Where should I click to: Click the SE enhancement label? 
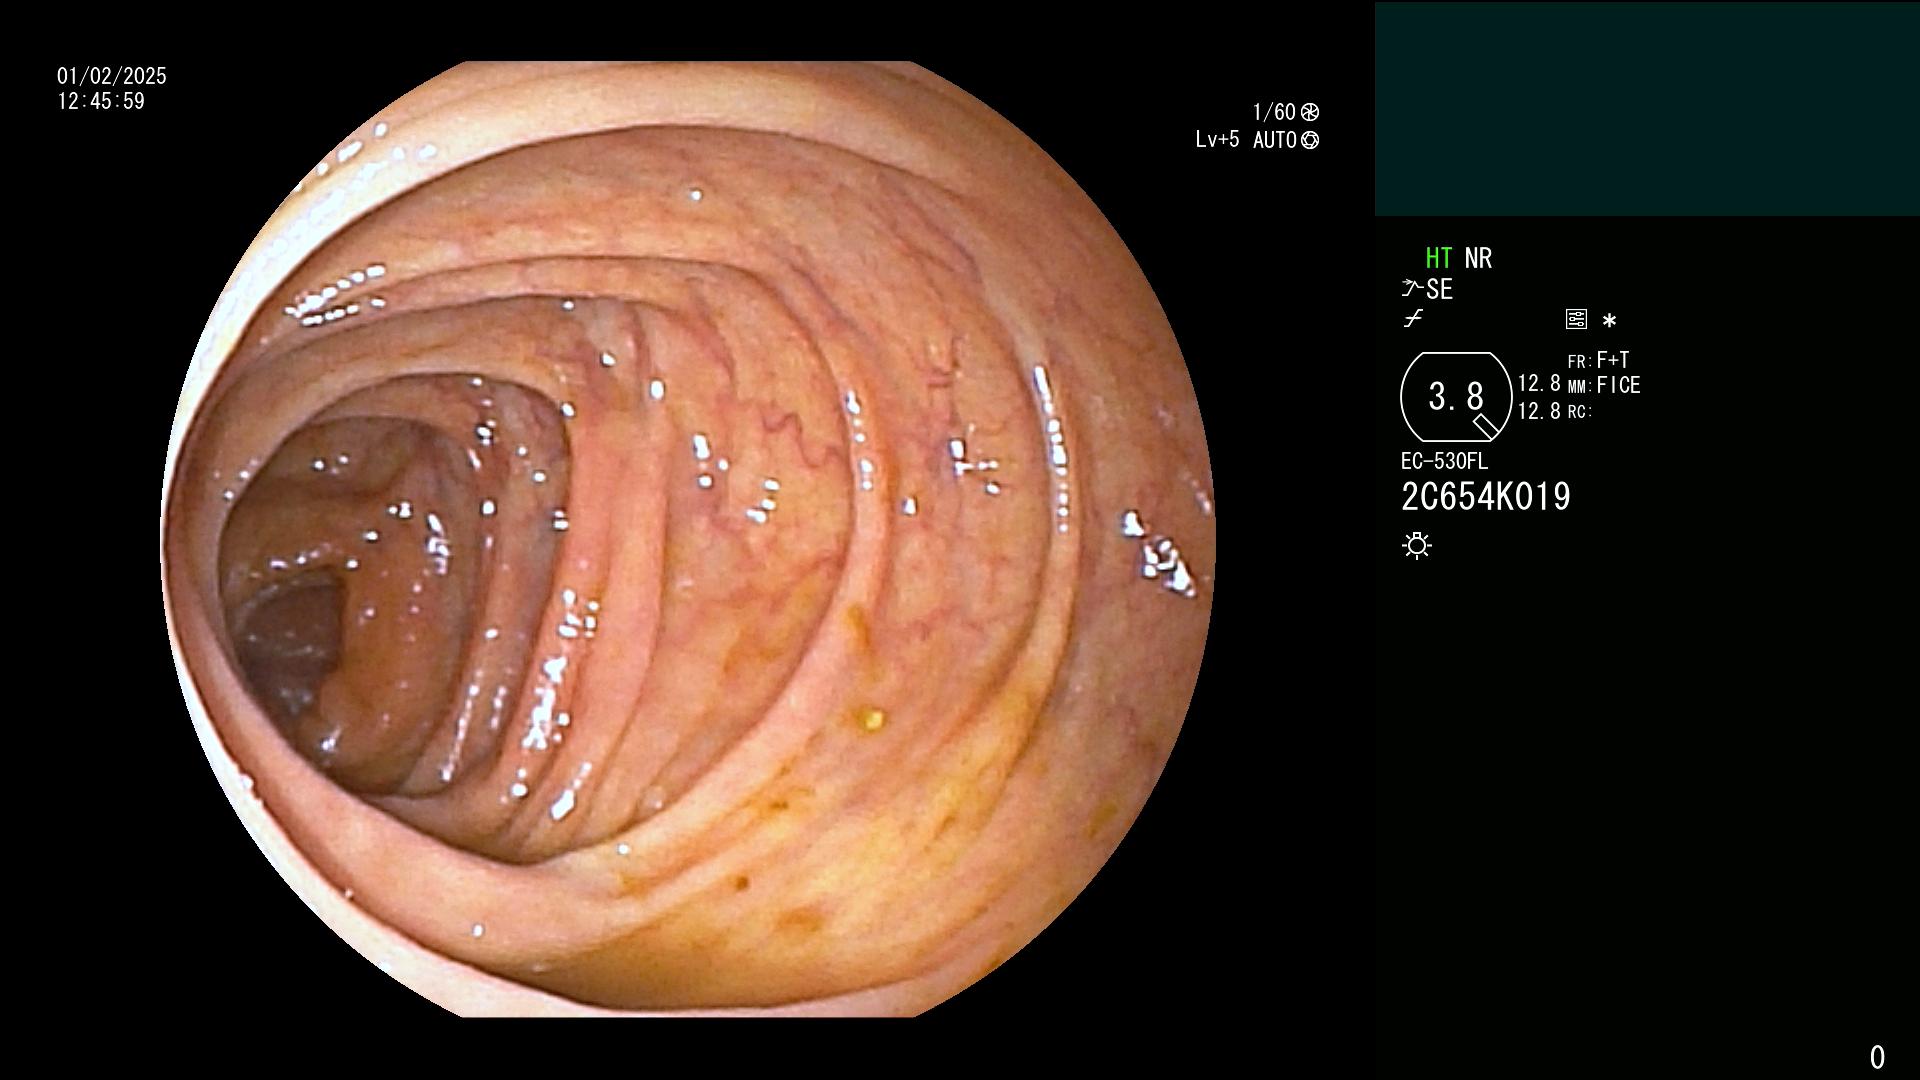click(x=1440, y=289)
